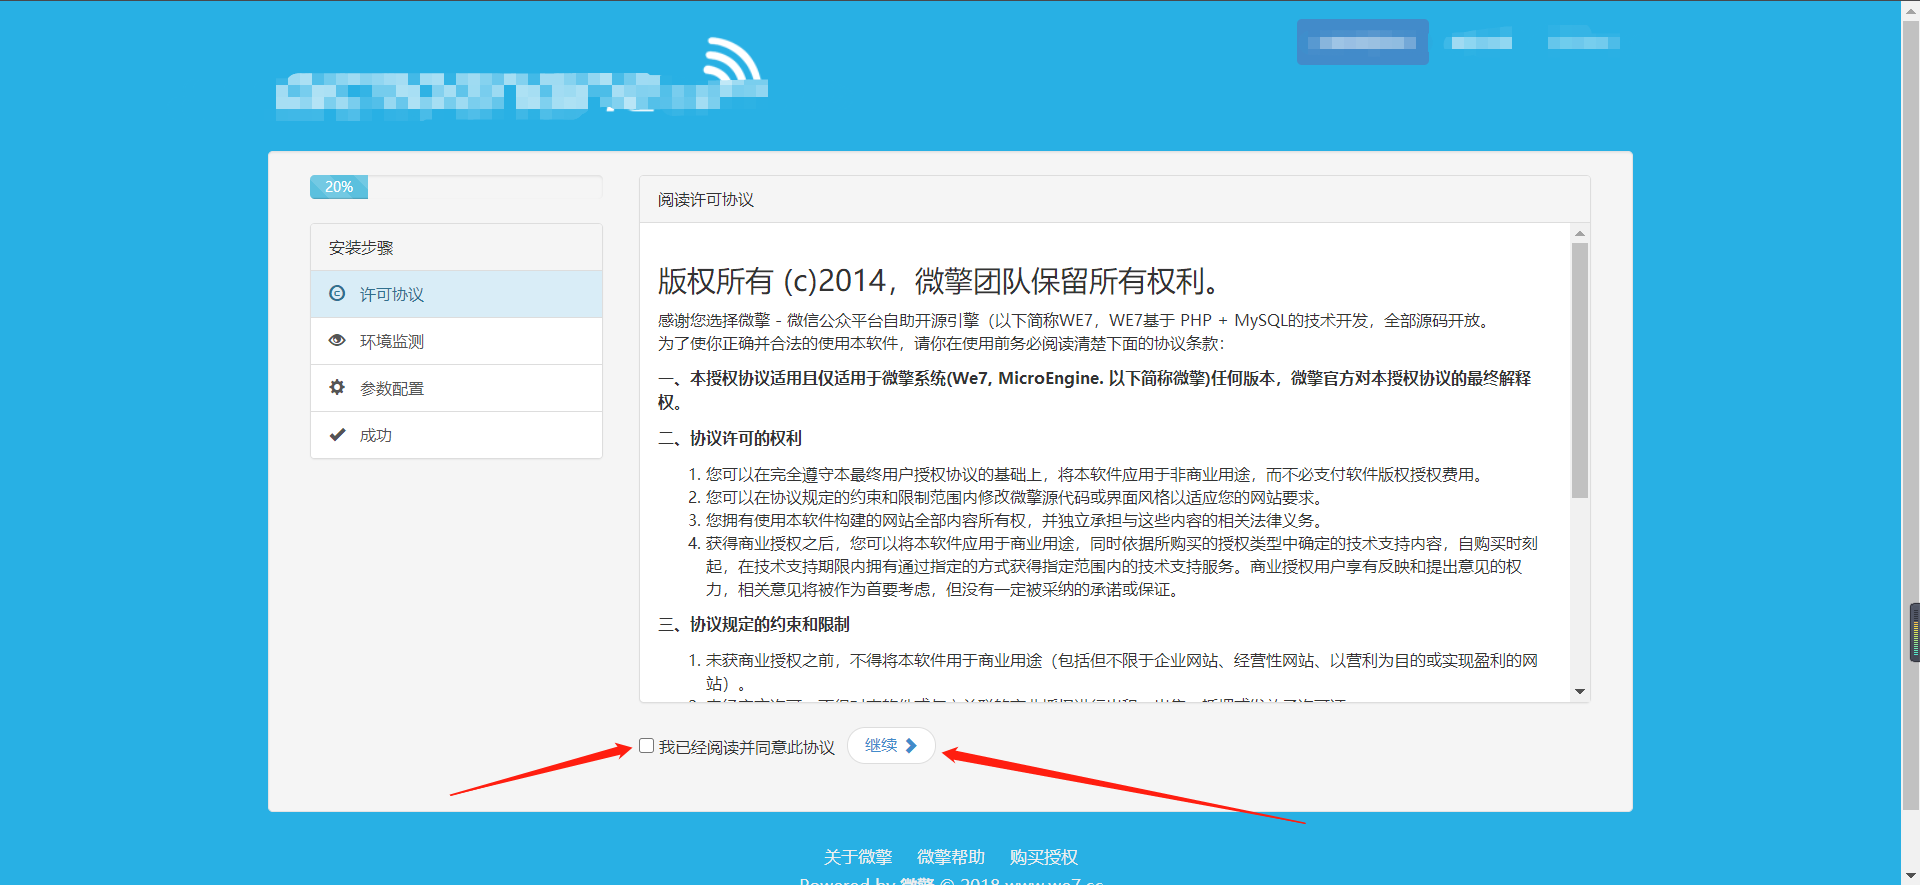The width and height of the screenshot is (1920, 885).
Task: Open the 微擎帮助 footer link
Action: click(951, 857)
